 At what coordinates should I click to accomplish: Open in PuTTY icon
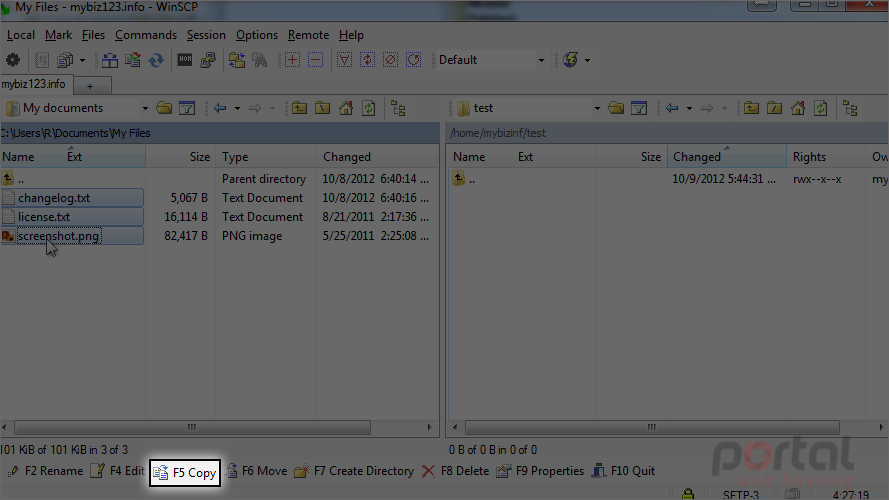[208, 60]
